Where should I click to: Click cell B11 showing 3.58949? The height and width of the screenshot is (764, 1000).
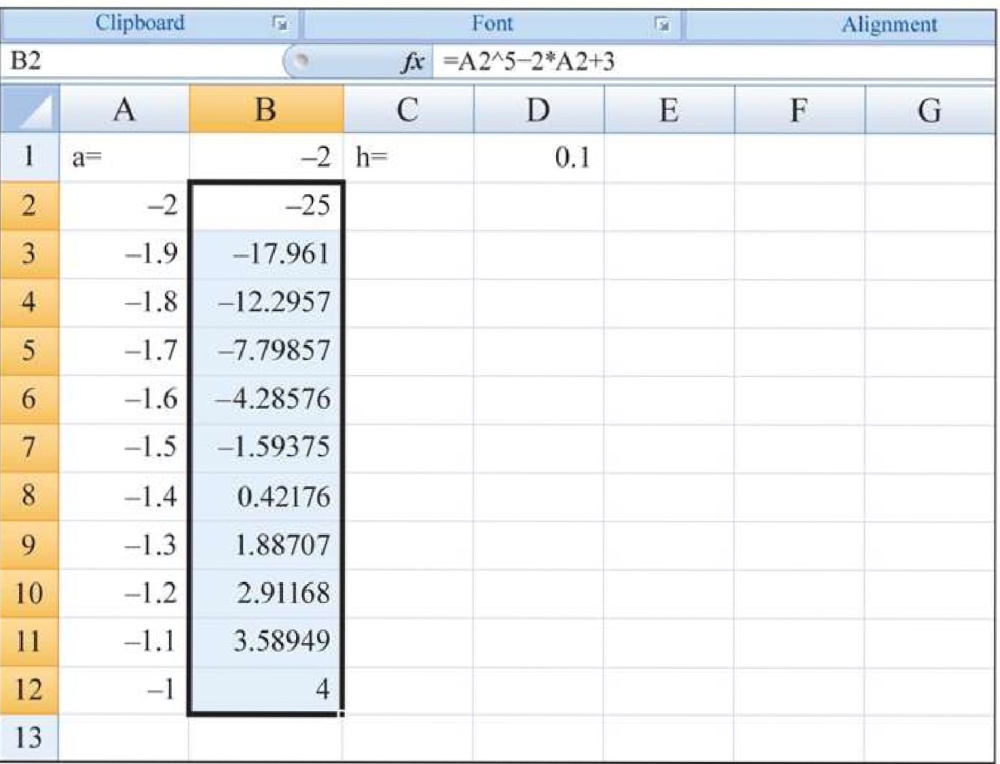[x=266, y=642]
